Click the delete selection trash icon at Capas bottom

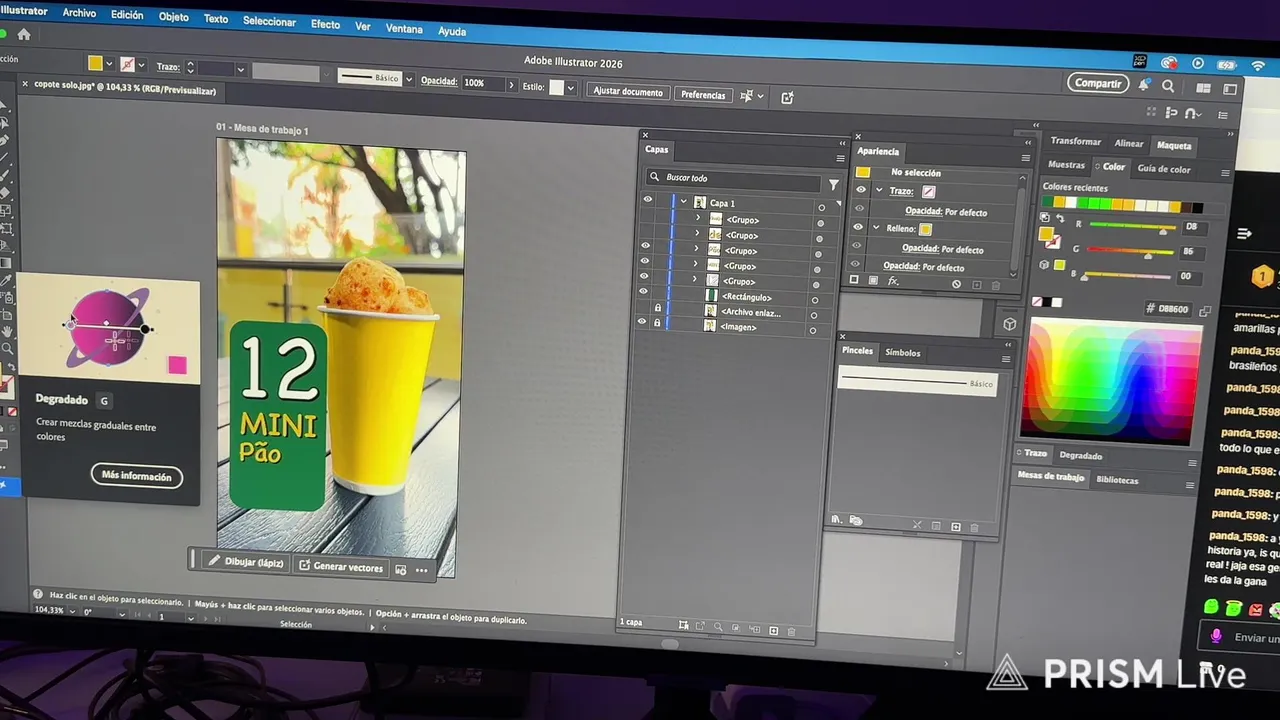click(791, 632)
